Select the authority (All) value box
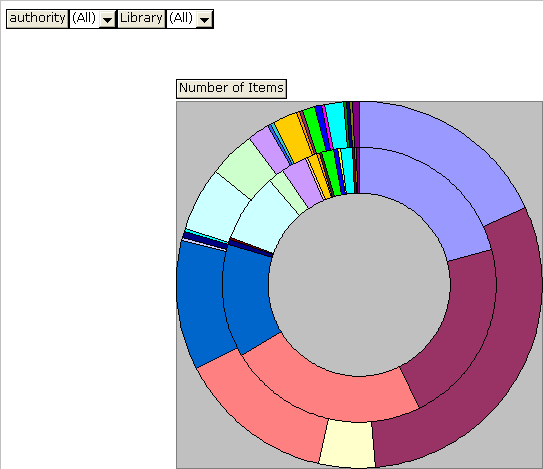 pyautogui.click(x=92, y=19)
